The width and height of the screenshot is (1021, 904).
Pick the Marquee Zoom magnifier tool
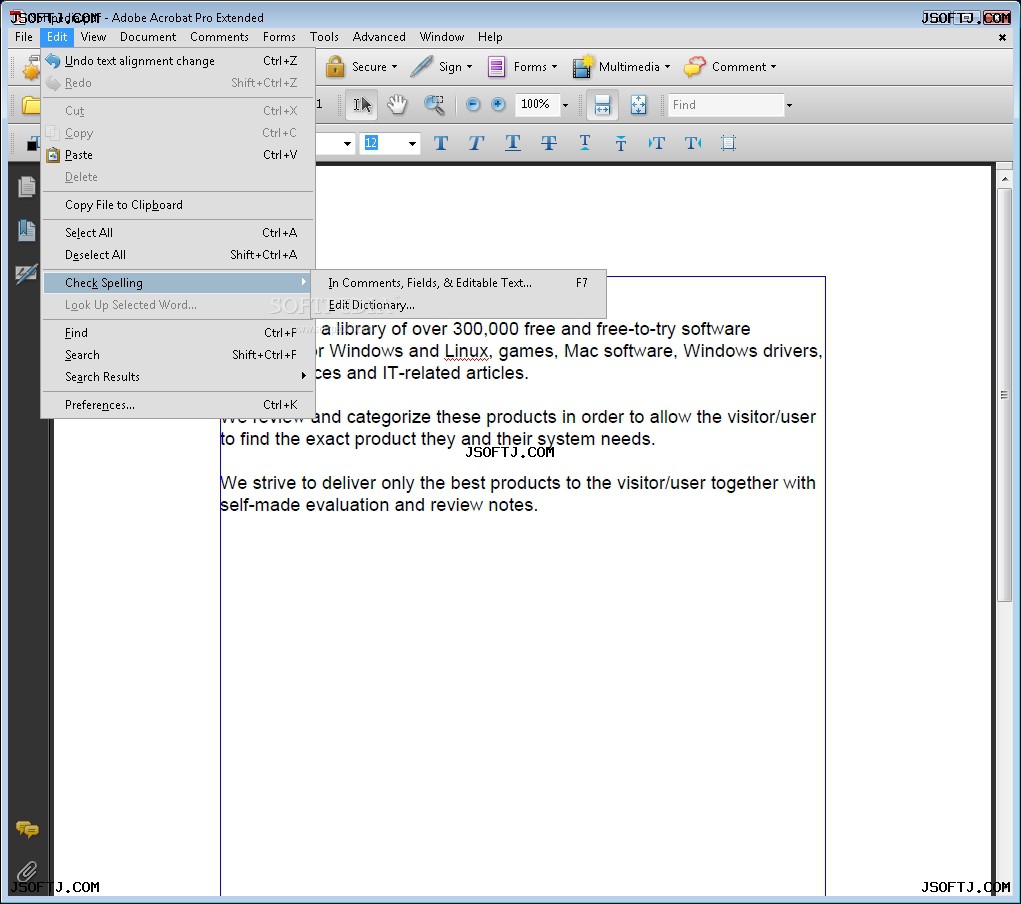coord(434,105)
